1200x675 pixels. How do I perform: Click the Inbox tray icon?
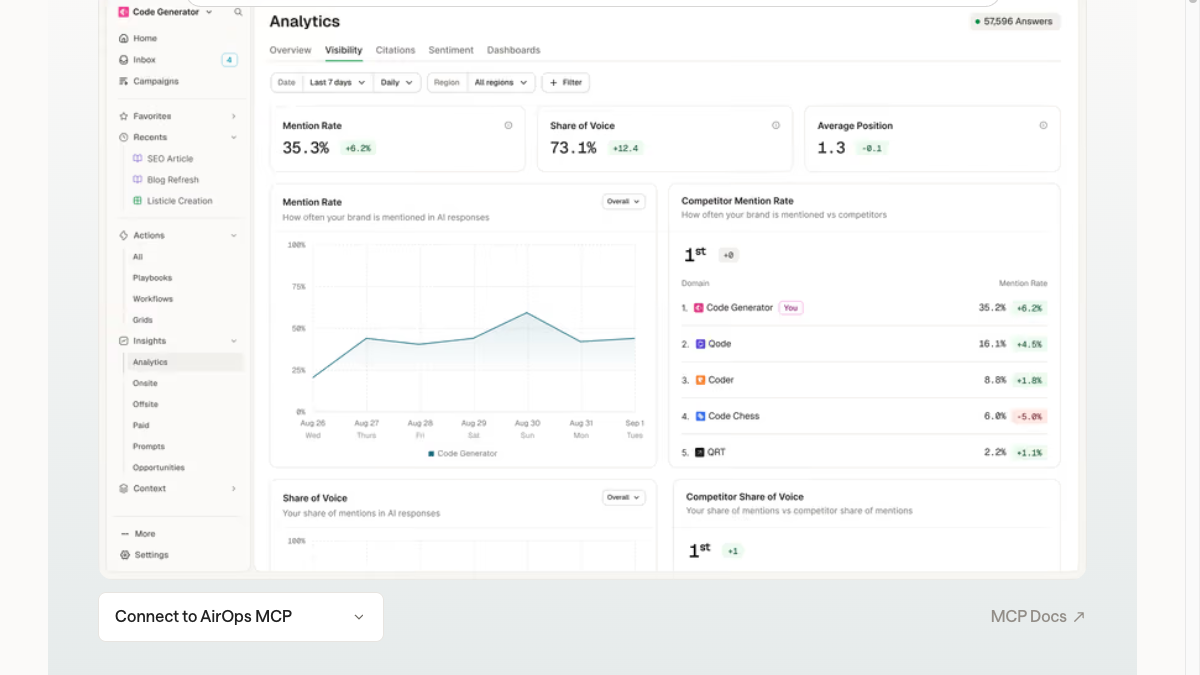click(123, 60)
